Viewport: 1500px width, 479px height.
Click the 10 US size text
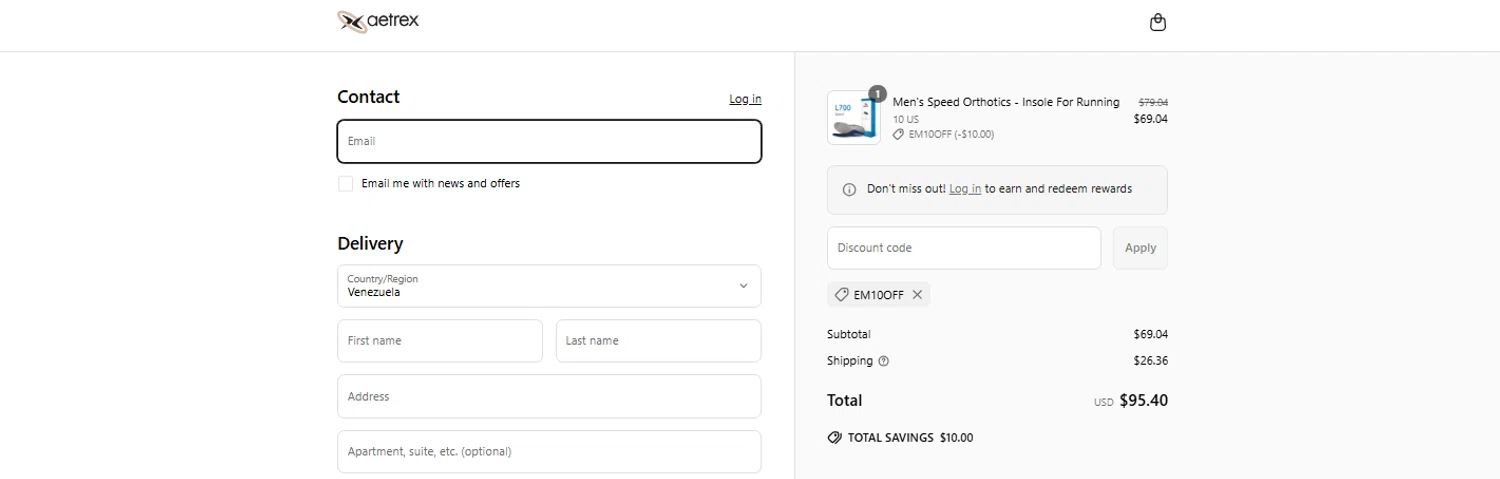point(906,120)
